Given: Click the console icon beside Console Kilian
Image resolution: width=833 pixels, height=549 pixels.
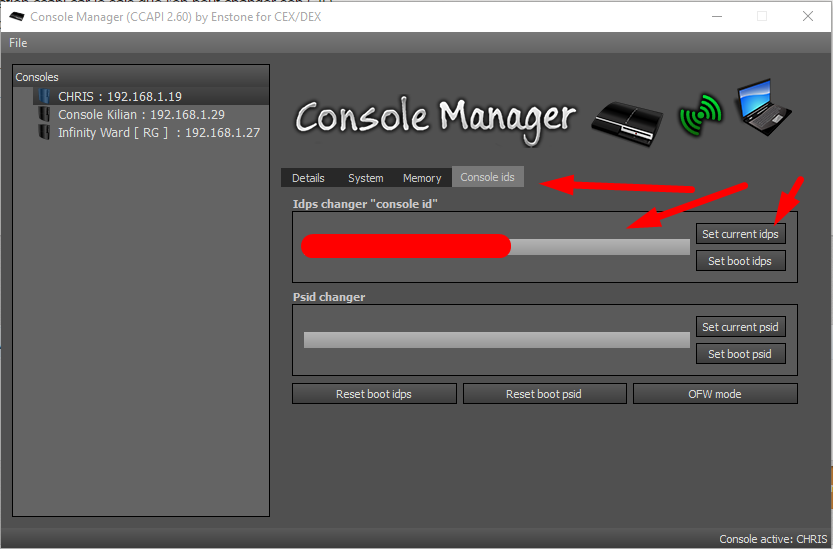Looking at the screenshot, I should click(44, 114).
